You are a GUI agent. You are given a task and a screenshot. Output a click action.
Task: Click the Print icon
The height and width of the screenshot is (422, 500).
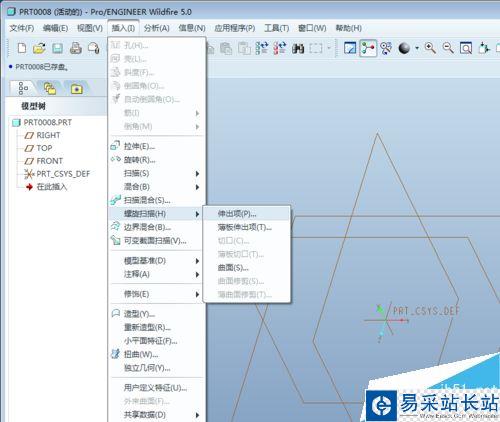[76, 48]
